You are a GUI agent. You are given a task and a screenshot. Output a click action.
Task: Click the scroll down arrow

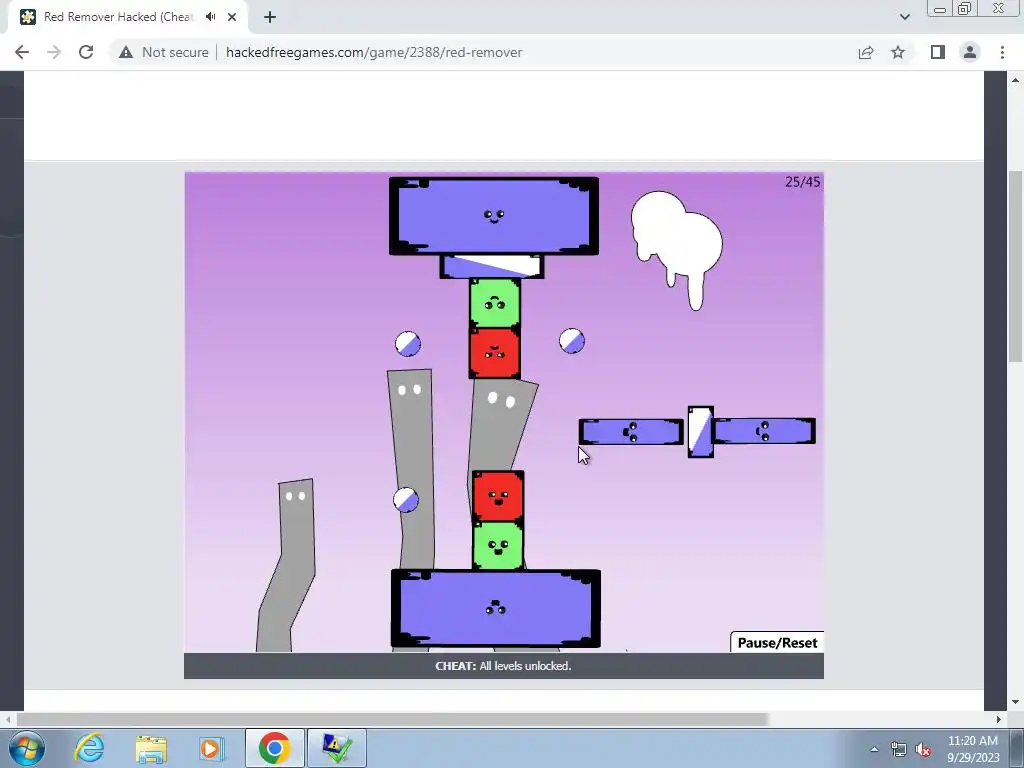point(1015,703)
